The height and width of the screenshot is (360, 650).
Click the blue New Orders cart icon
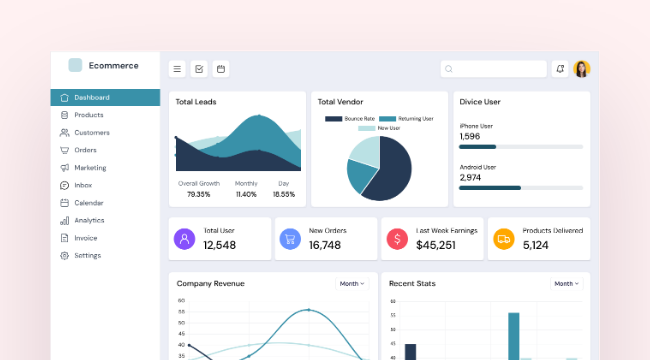290,239
